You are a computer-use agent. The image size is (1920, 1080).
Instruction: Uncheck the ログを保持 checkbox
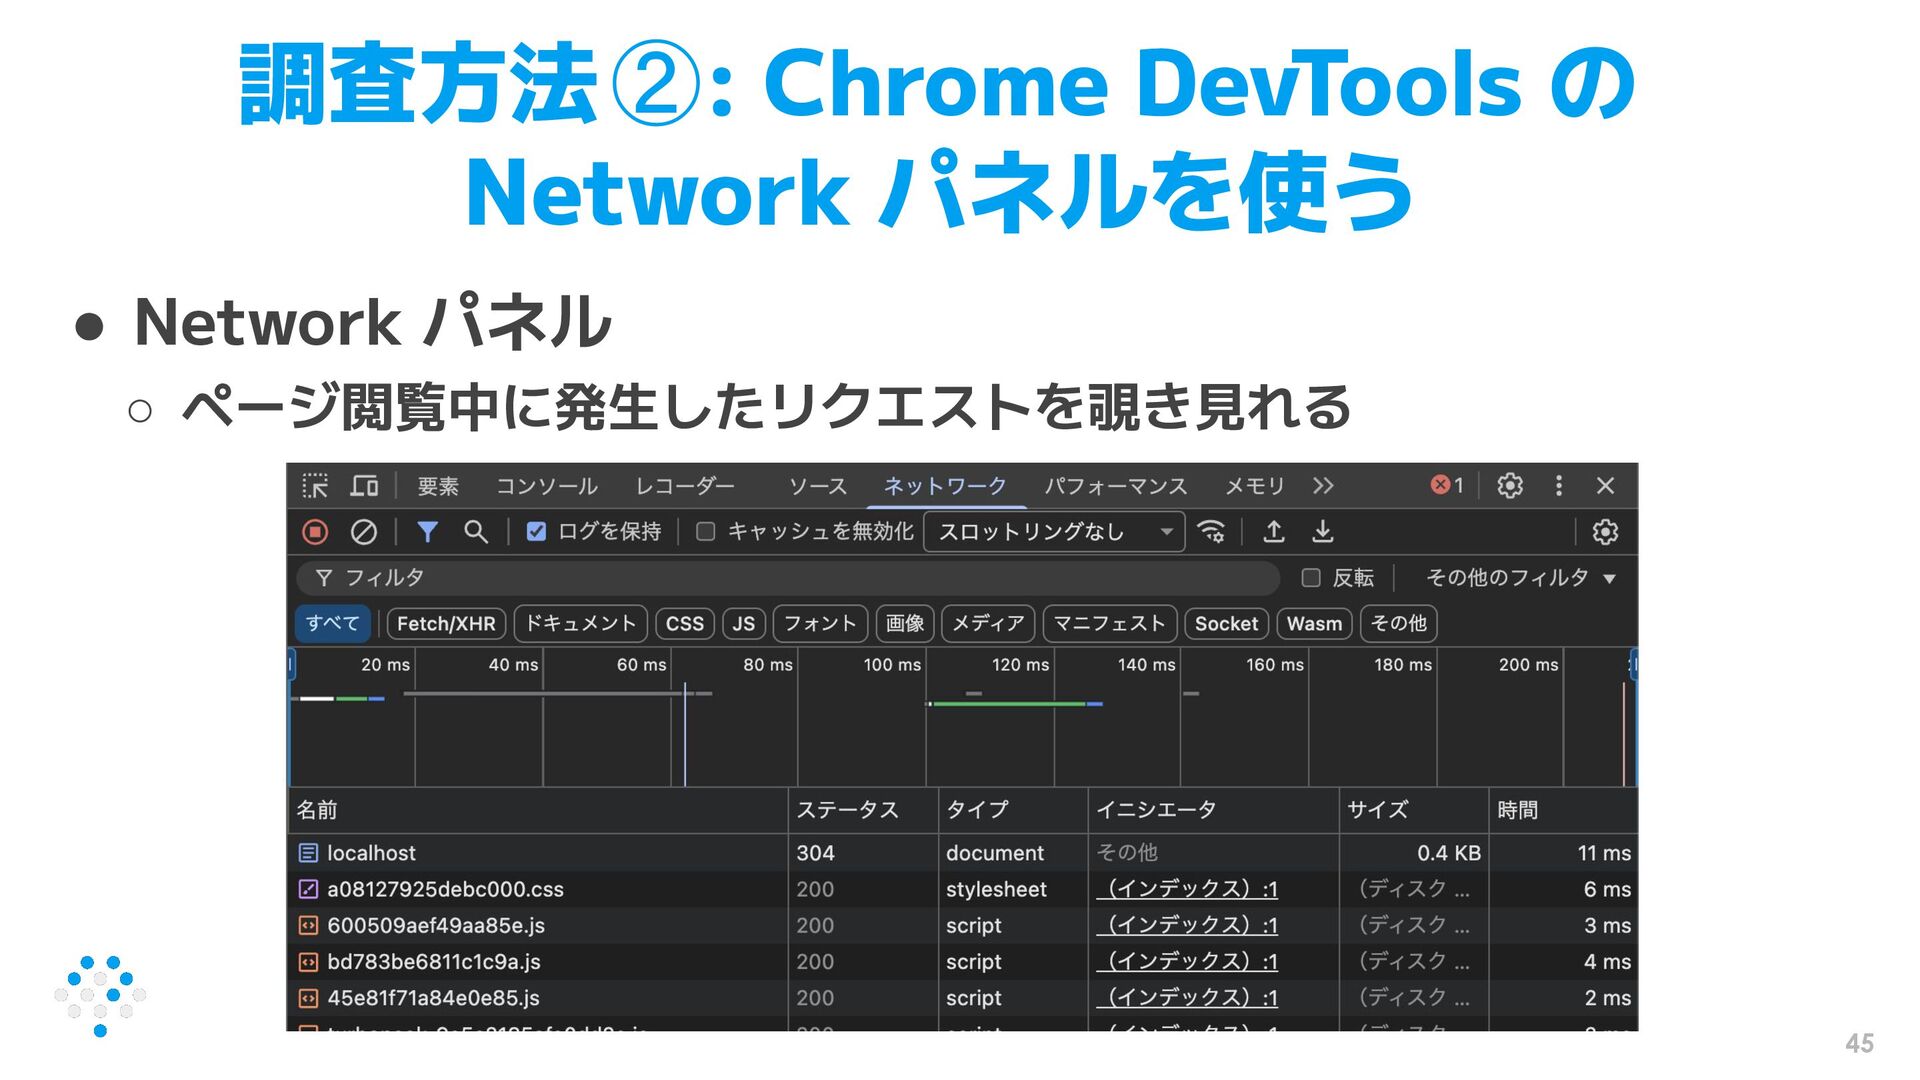pos(537,532)
